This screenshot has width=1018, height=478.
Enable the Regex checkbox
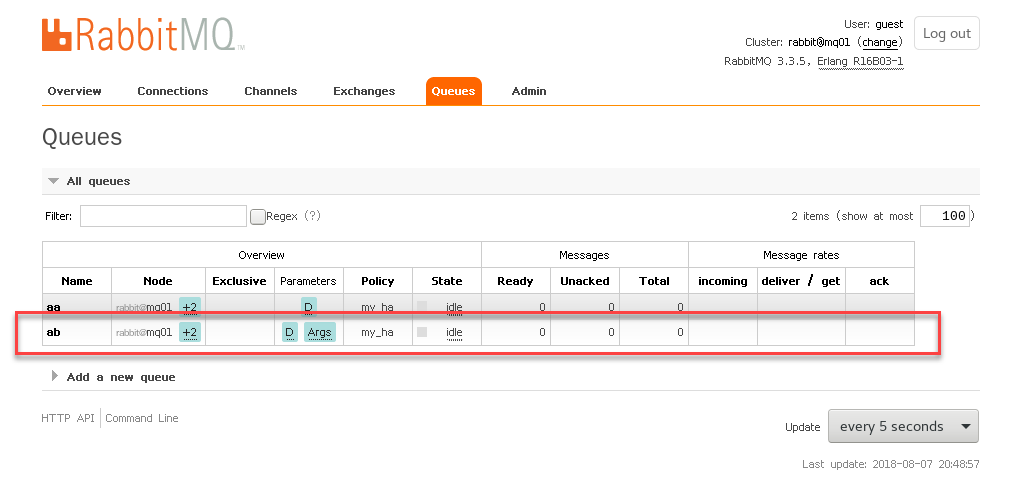point(258,217)
